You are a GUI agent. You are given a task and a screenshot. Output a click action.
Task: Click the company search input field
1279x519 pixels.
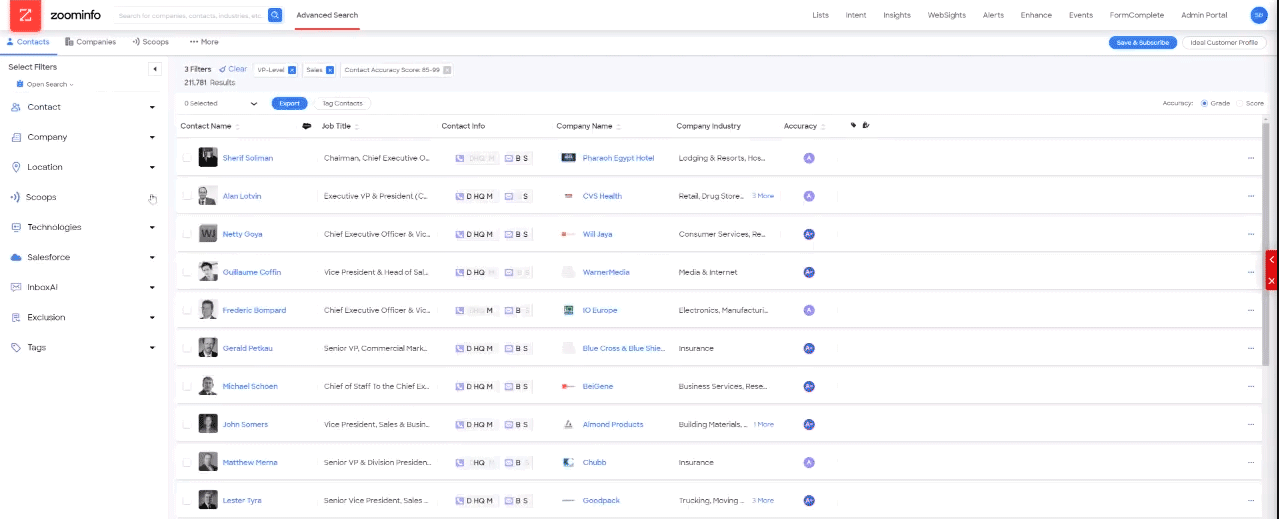pyautogui.click(x=190, y=15)
